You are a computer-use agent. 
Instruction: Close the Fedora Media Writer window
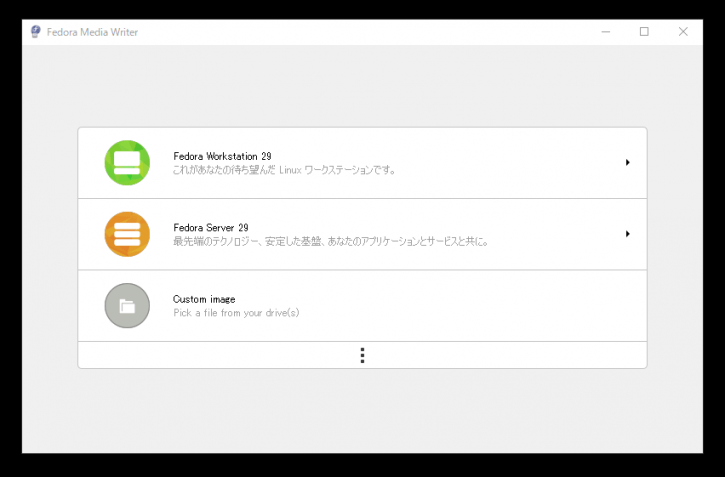(683, 31)
